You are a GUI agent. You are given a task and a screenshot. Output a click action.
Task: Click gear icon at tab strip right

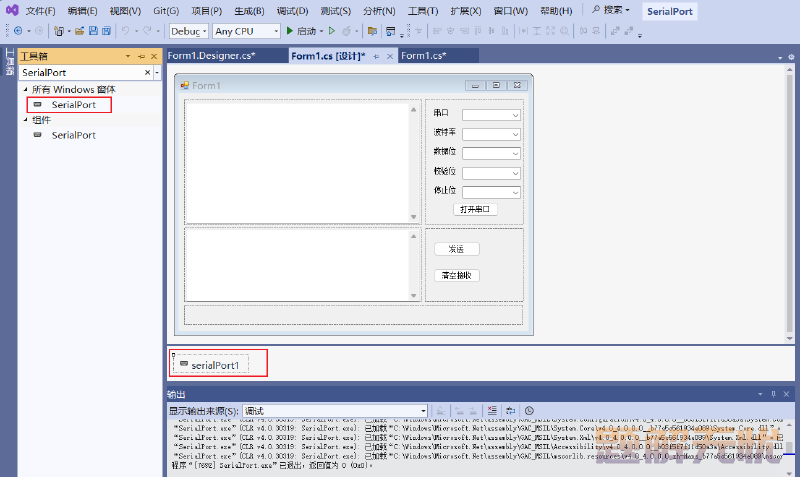click(x=791, y=57)
